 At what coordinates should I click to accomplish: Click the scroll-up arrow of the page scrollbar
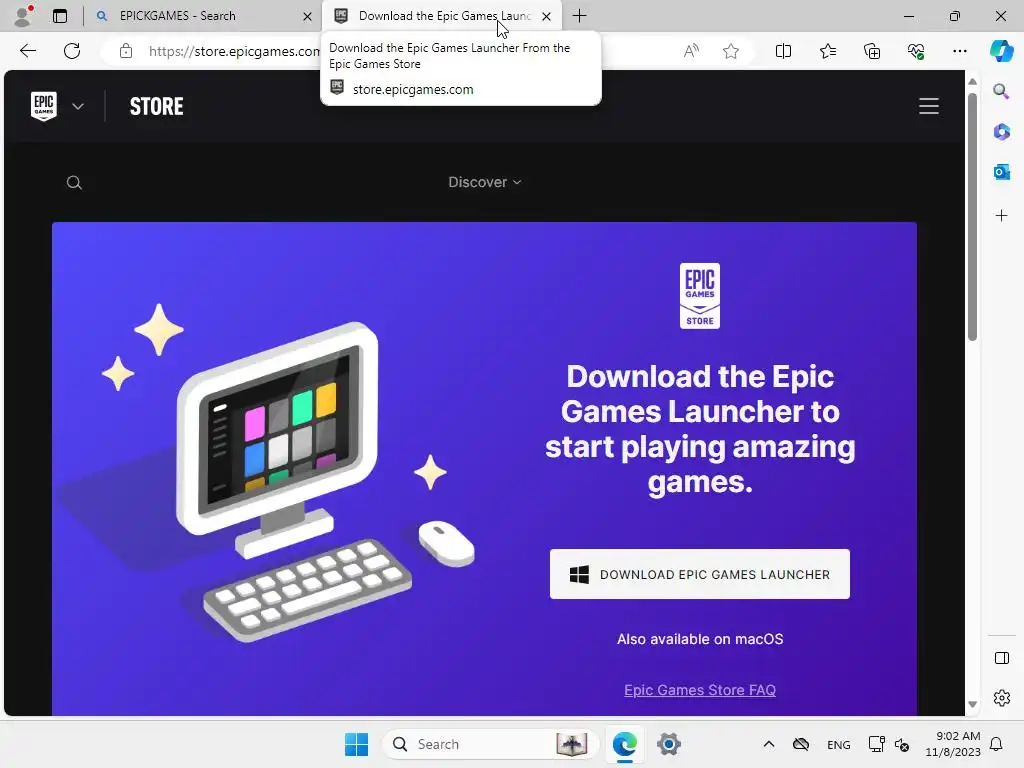(x=972, y=82)
